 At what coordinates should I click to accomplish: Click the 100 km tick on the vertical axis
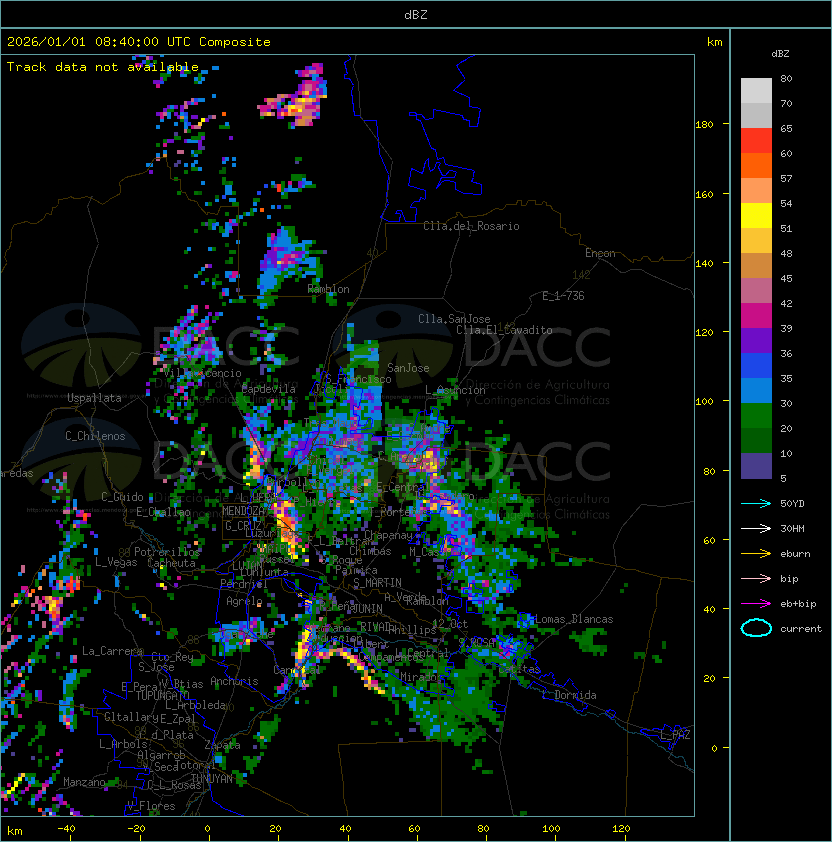[x=704, y=402]
